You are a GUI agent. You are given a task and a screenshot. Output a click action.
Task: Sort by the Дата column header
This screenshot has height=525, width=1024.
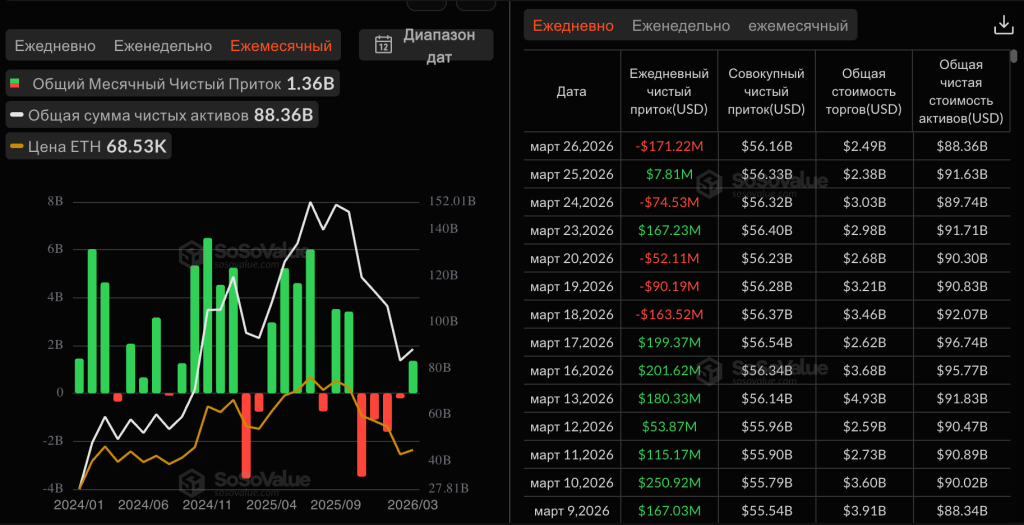571,91
